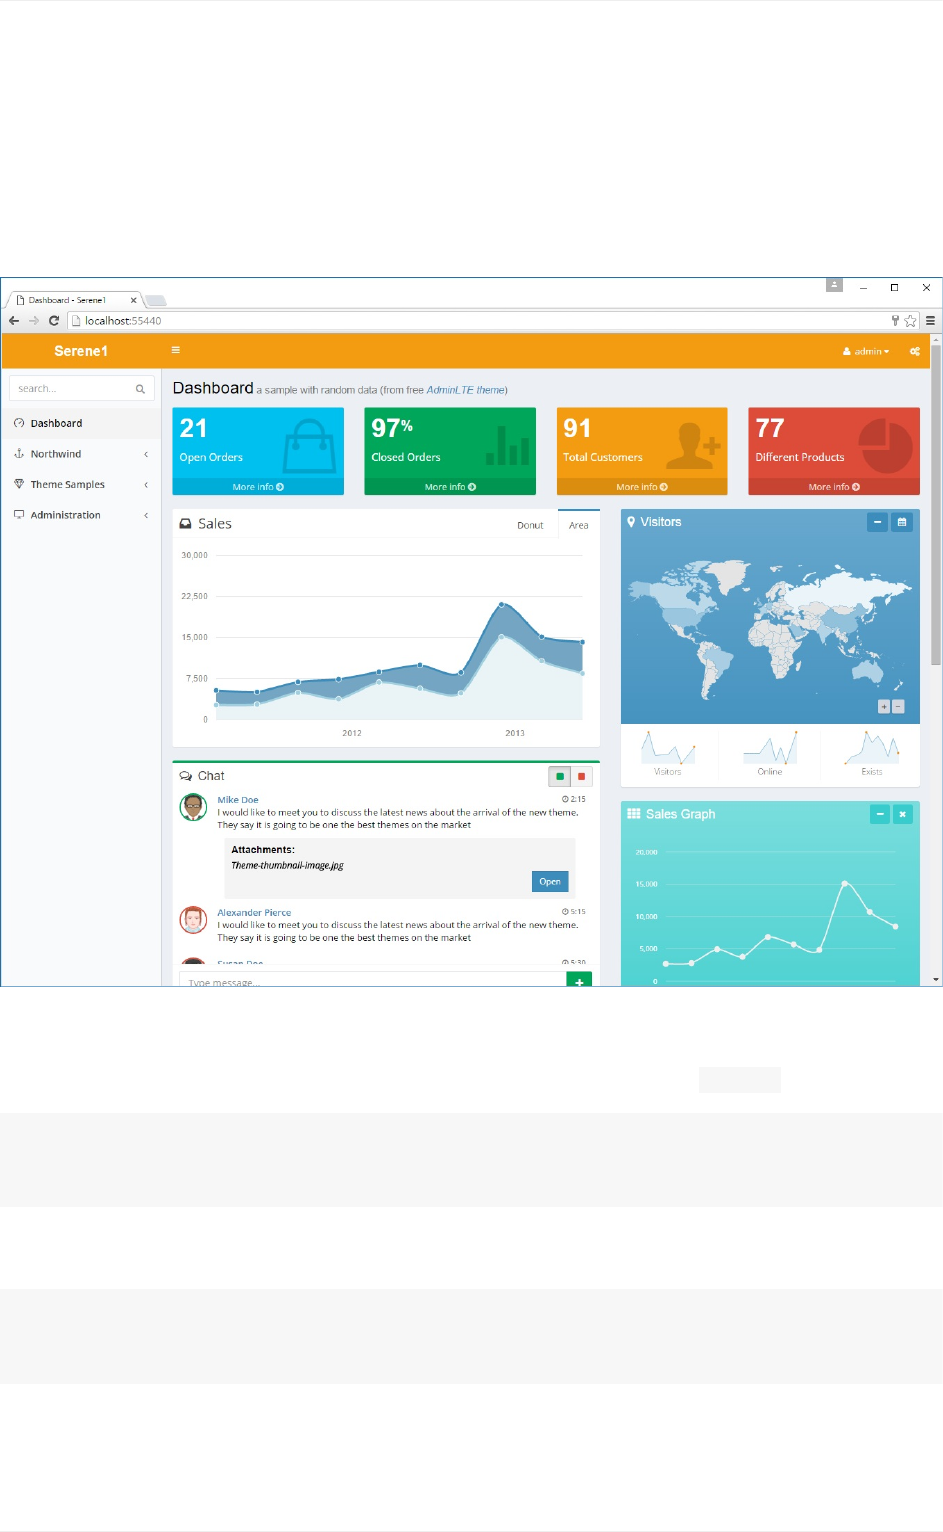Click the bar chart icon on Closed Orders
The height and width of the screenshot is (1532, 943).
(508, 445)
